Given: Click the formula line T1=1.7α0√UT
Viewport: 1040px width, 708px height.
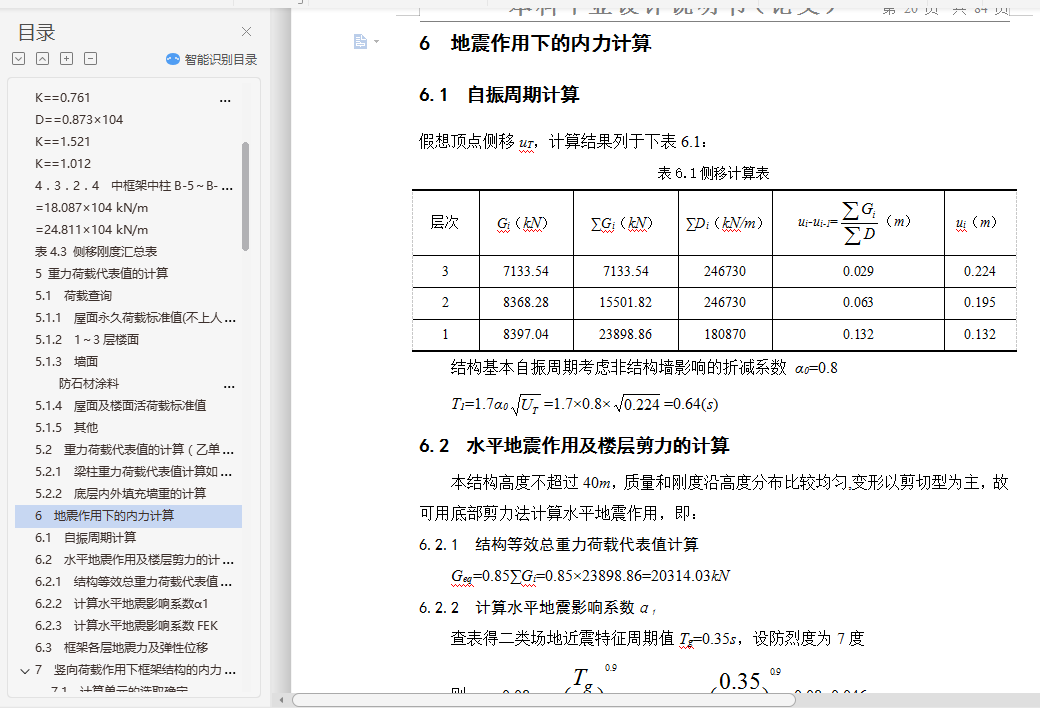Looking at the screenshot, I should point(584,404).
